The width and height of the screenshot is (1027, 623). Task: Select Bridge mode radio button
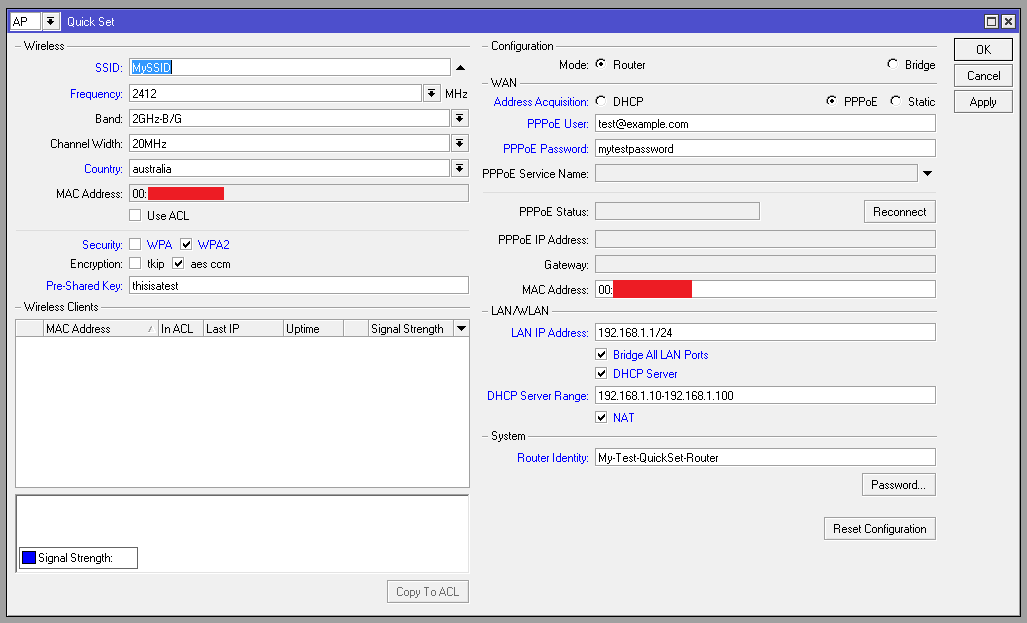click(892, 65)
